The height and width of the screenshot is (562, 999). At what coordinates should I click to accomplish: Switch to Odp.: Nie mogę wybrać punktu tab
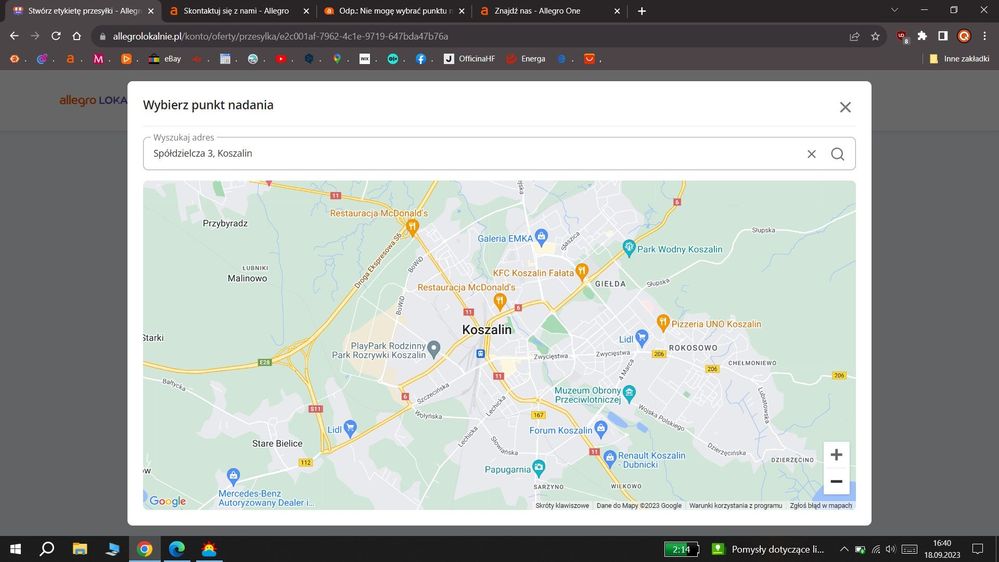click(394, 11)
